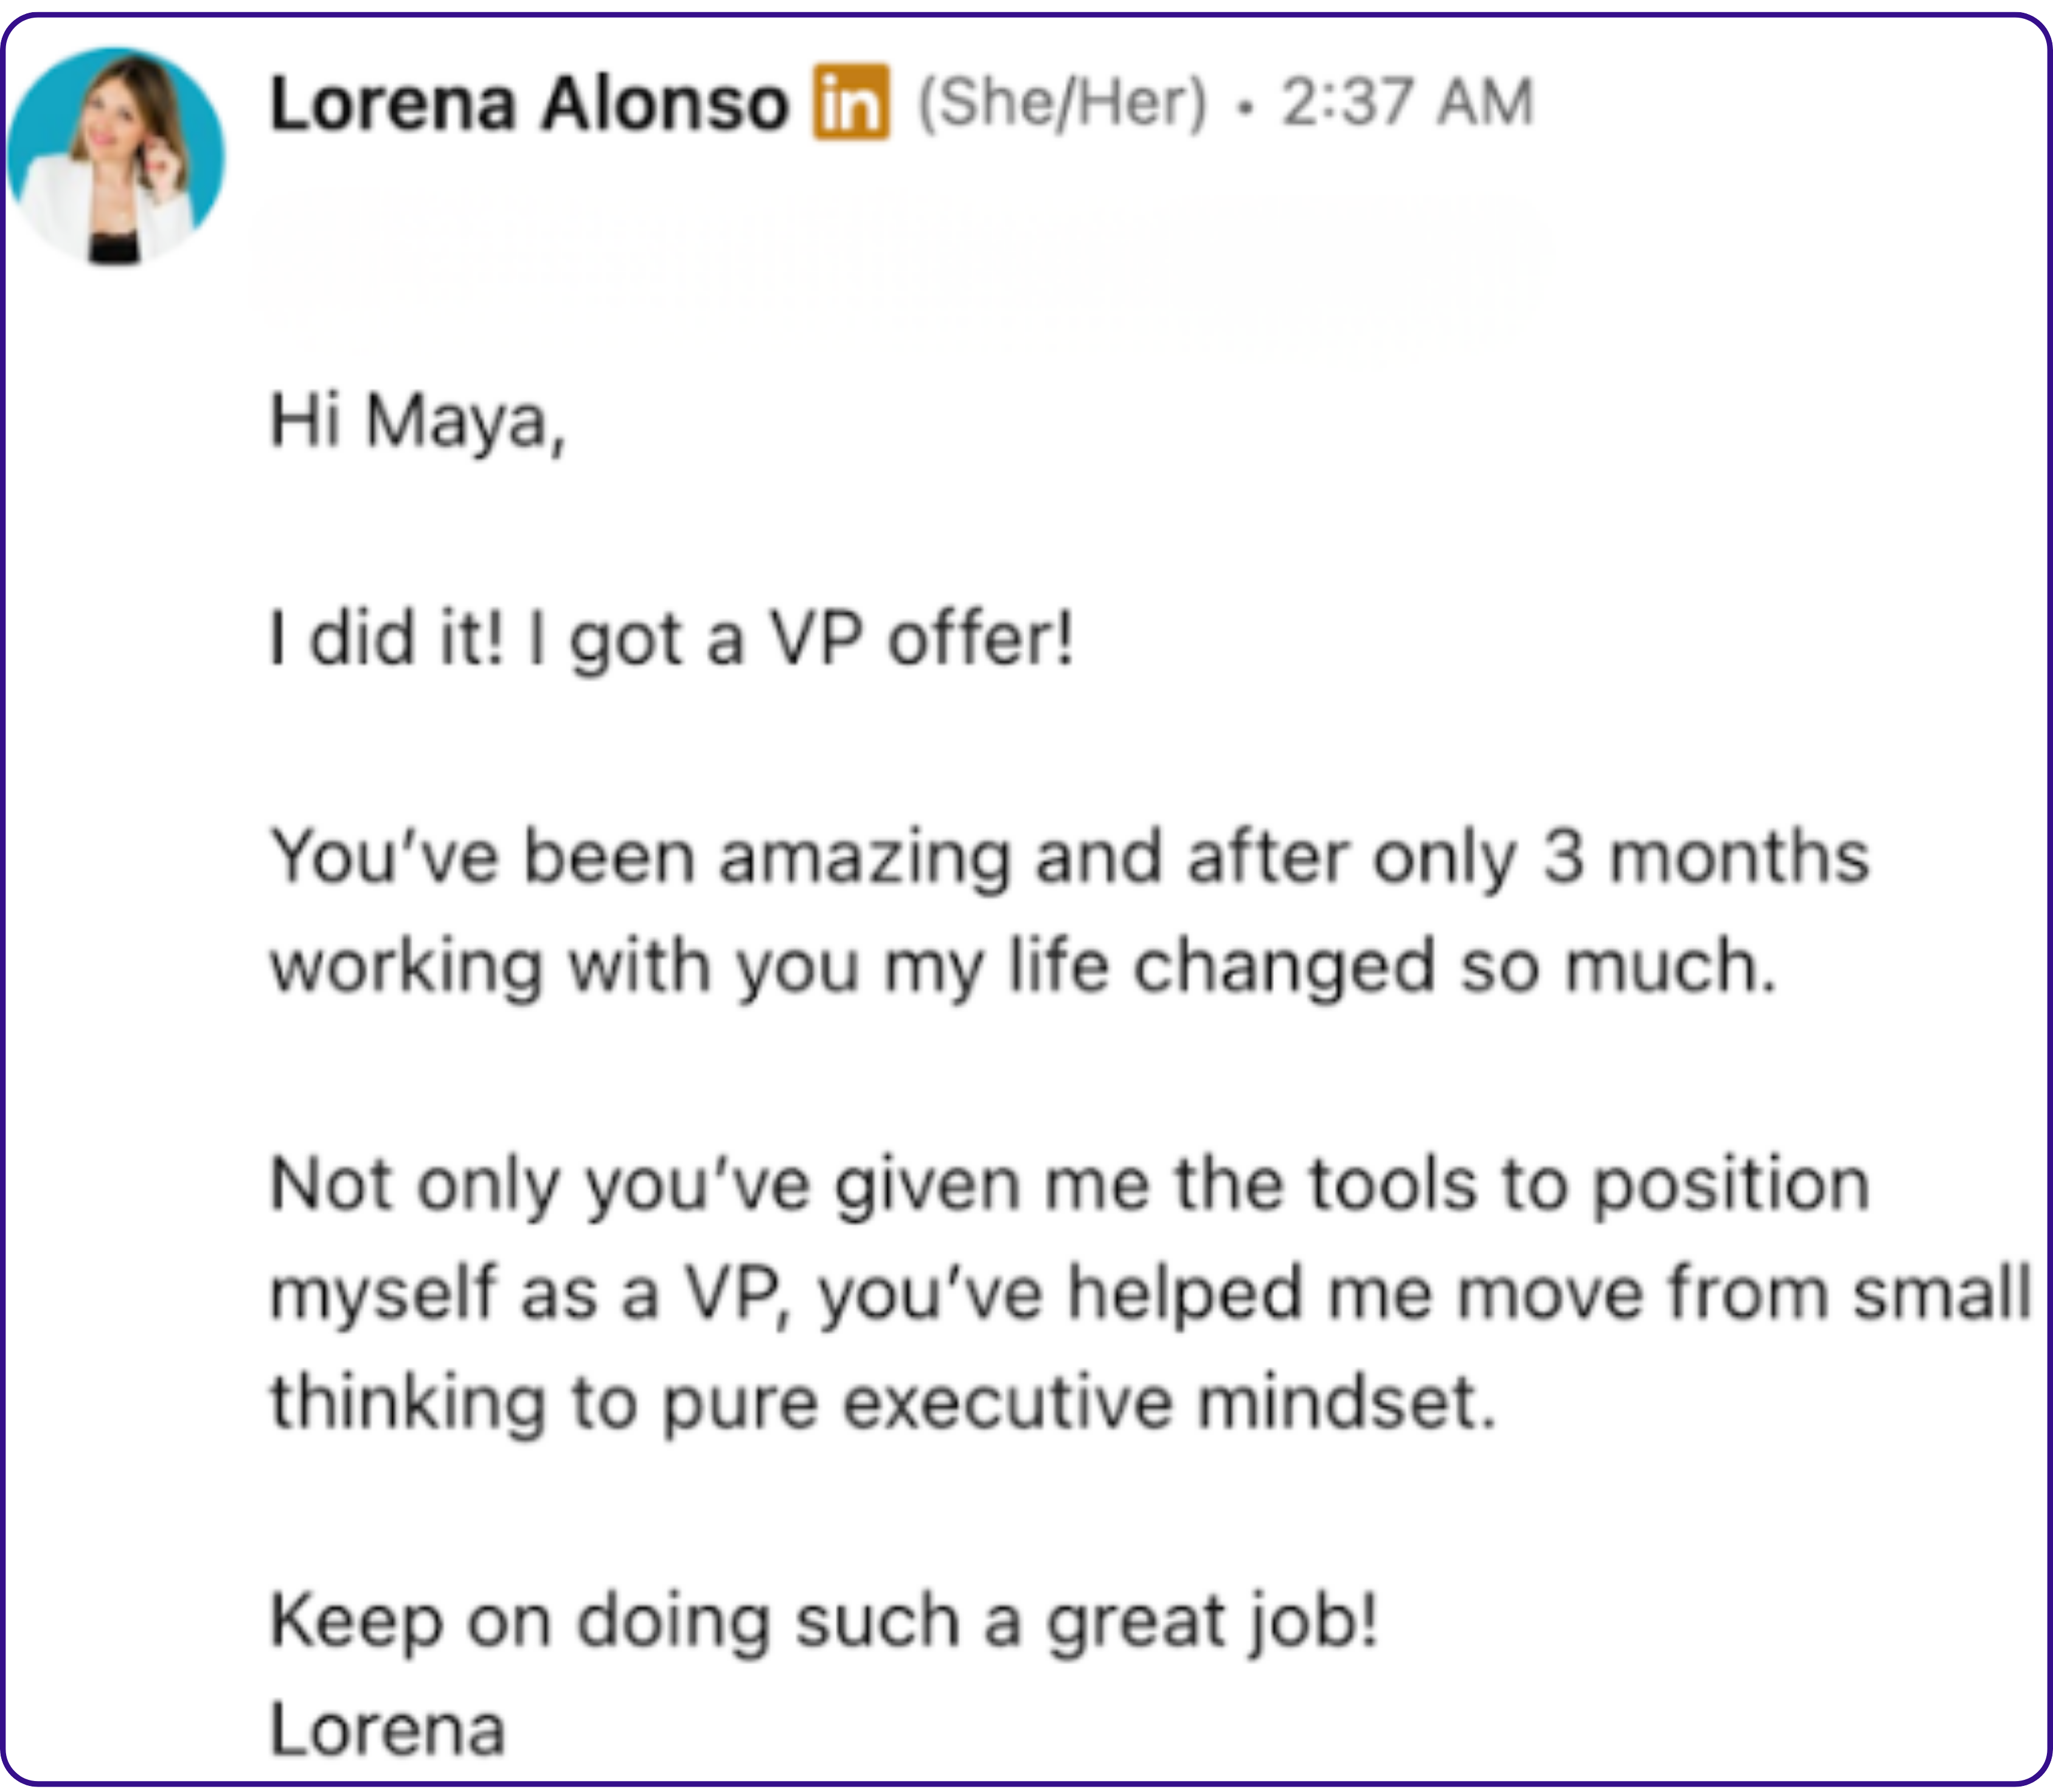Click the blurred headline under the name
This screenshot has width=2053, height=1792.
pos(895,265)
